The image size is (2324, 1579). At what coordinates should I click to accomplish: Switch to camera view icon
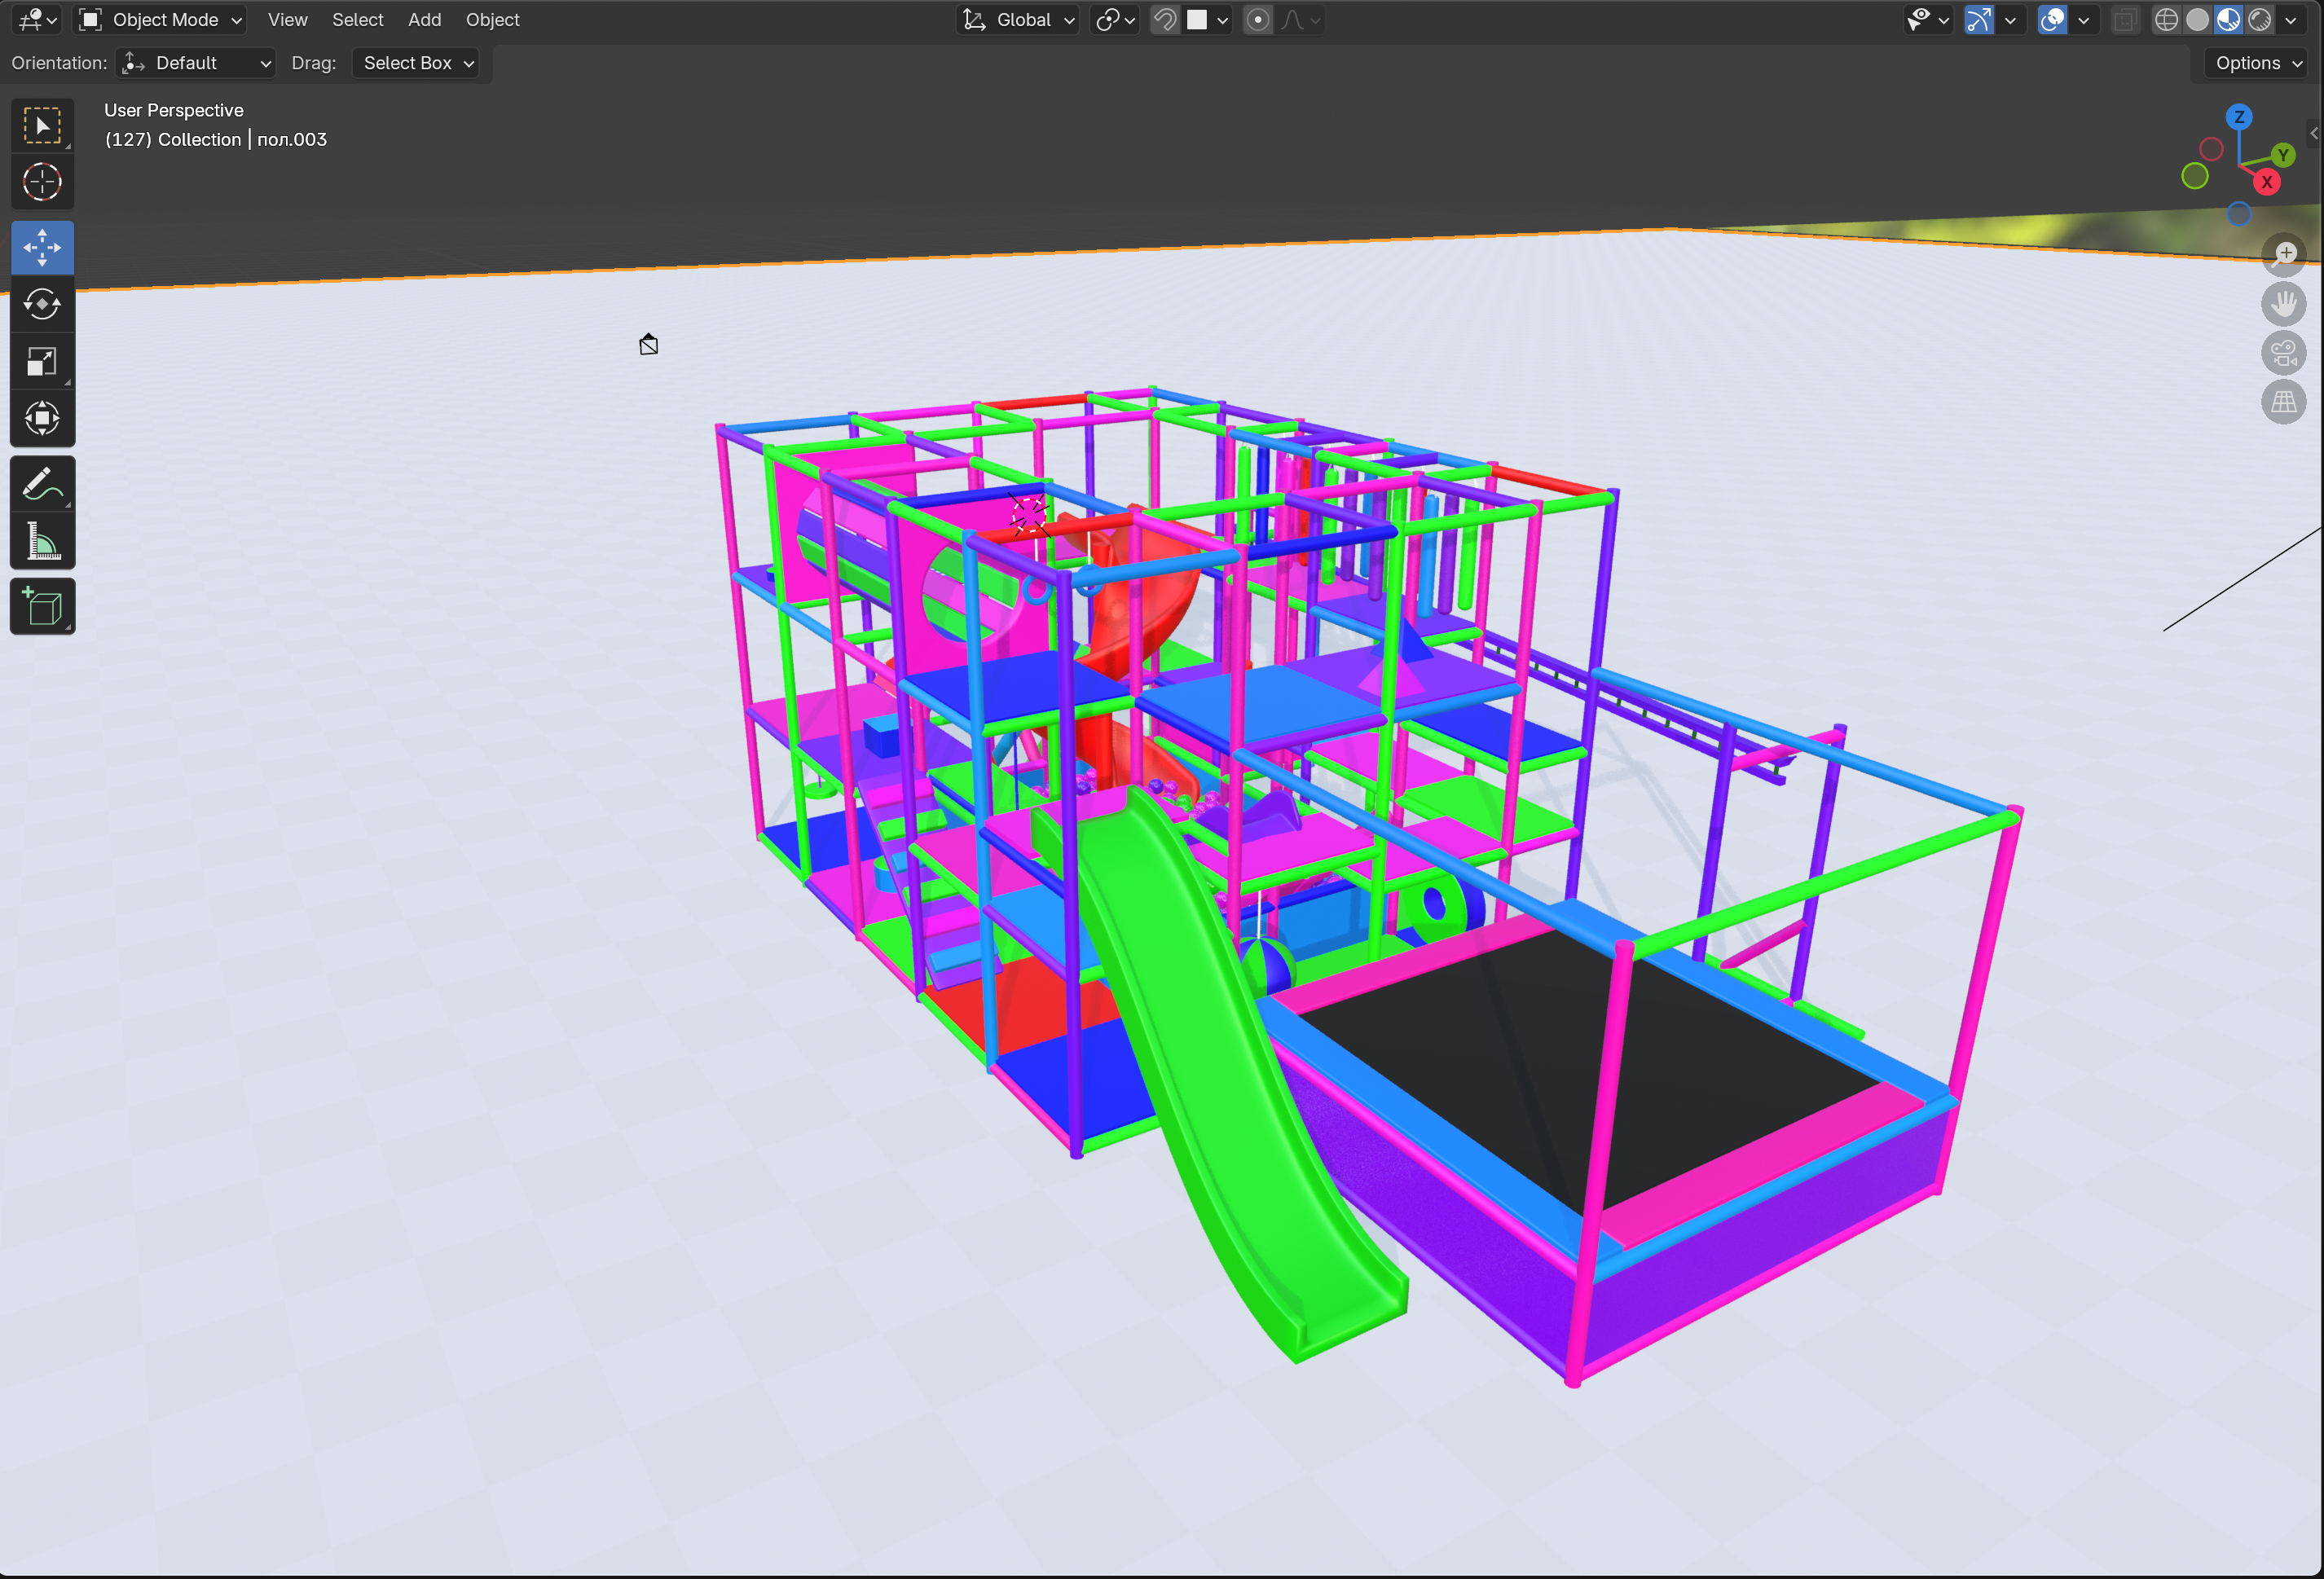point(2283,353)
